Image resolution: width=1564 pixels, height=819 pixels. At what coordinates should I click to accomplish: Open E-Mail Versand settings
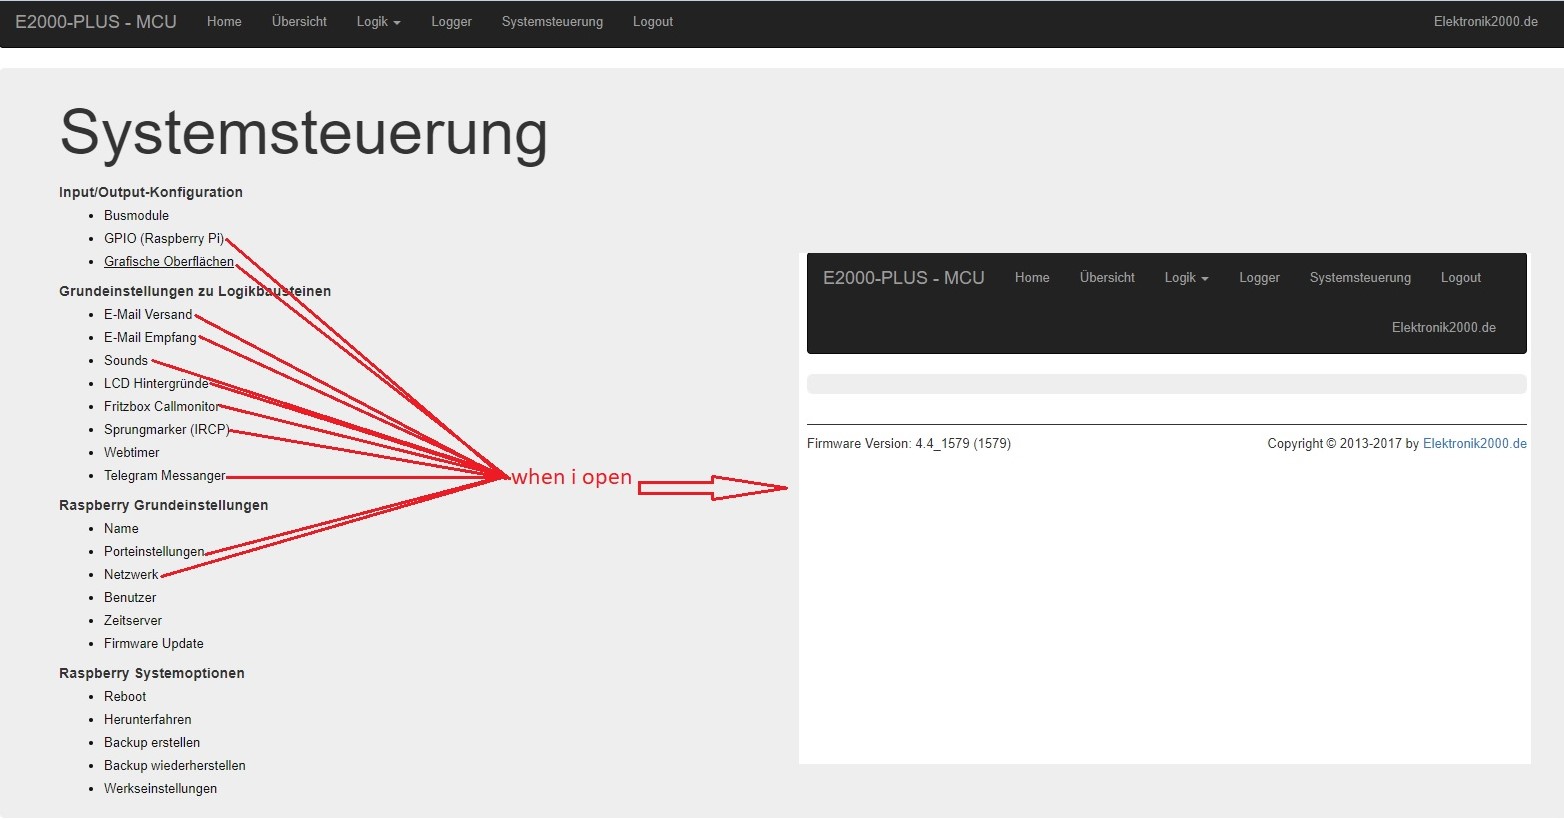coord(147,315)
